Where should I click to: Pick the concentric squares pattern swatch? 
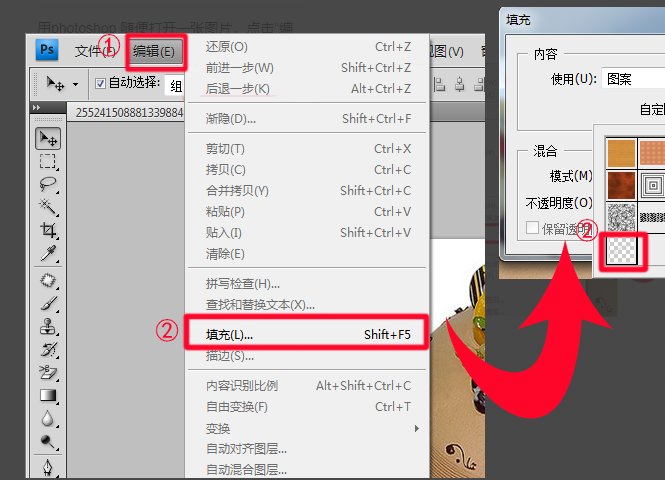[x=652, y=185]
